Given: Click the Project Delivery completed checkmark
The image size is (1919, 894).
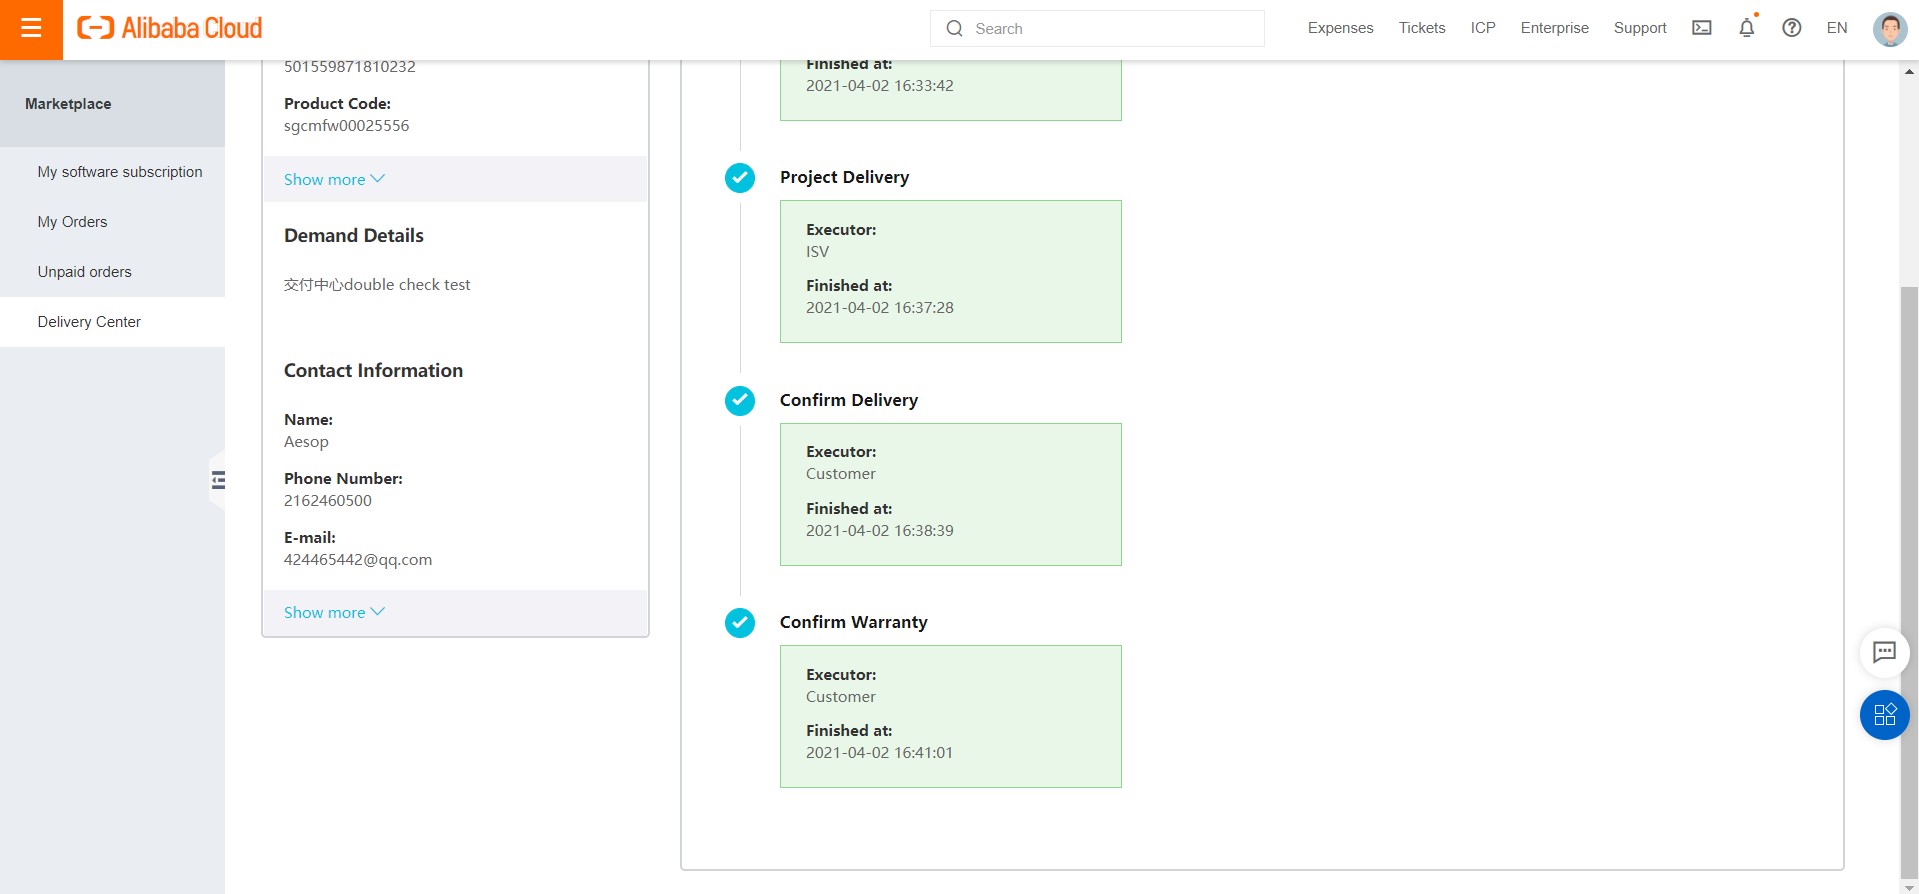Looking at the screenshot, I should pyautogui.click(x=740, y=178).
